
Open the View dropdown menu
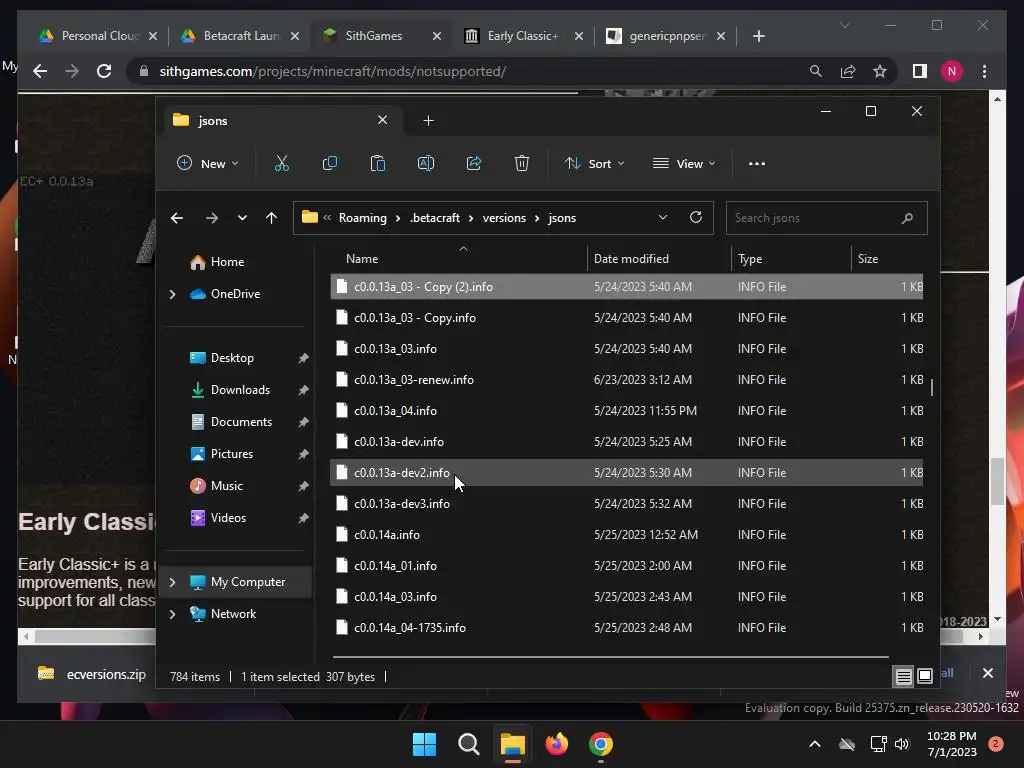684,163
